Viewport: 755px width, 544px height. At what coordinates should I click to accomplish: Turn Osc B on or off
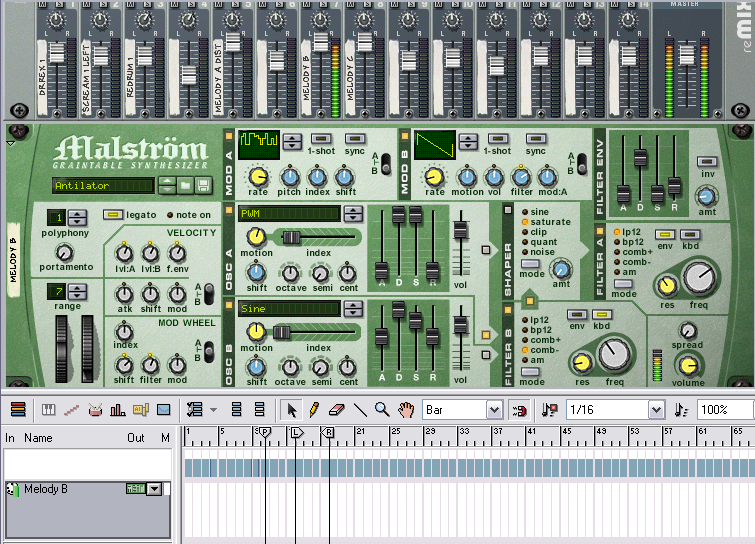click(229, 305)
